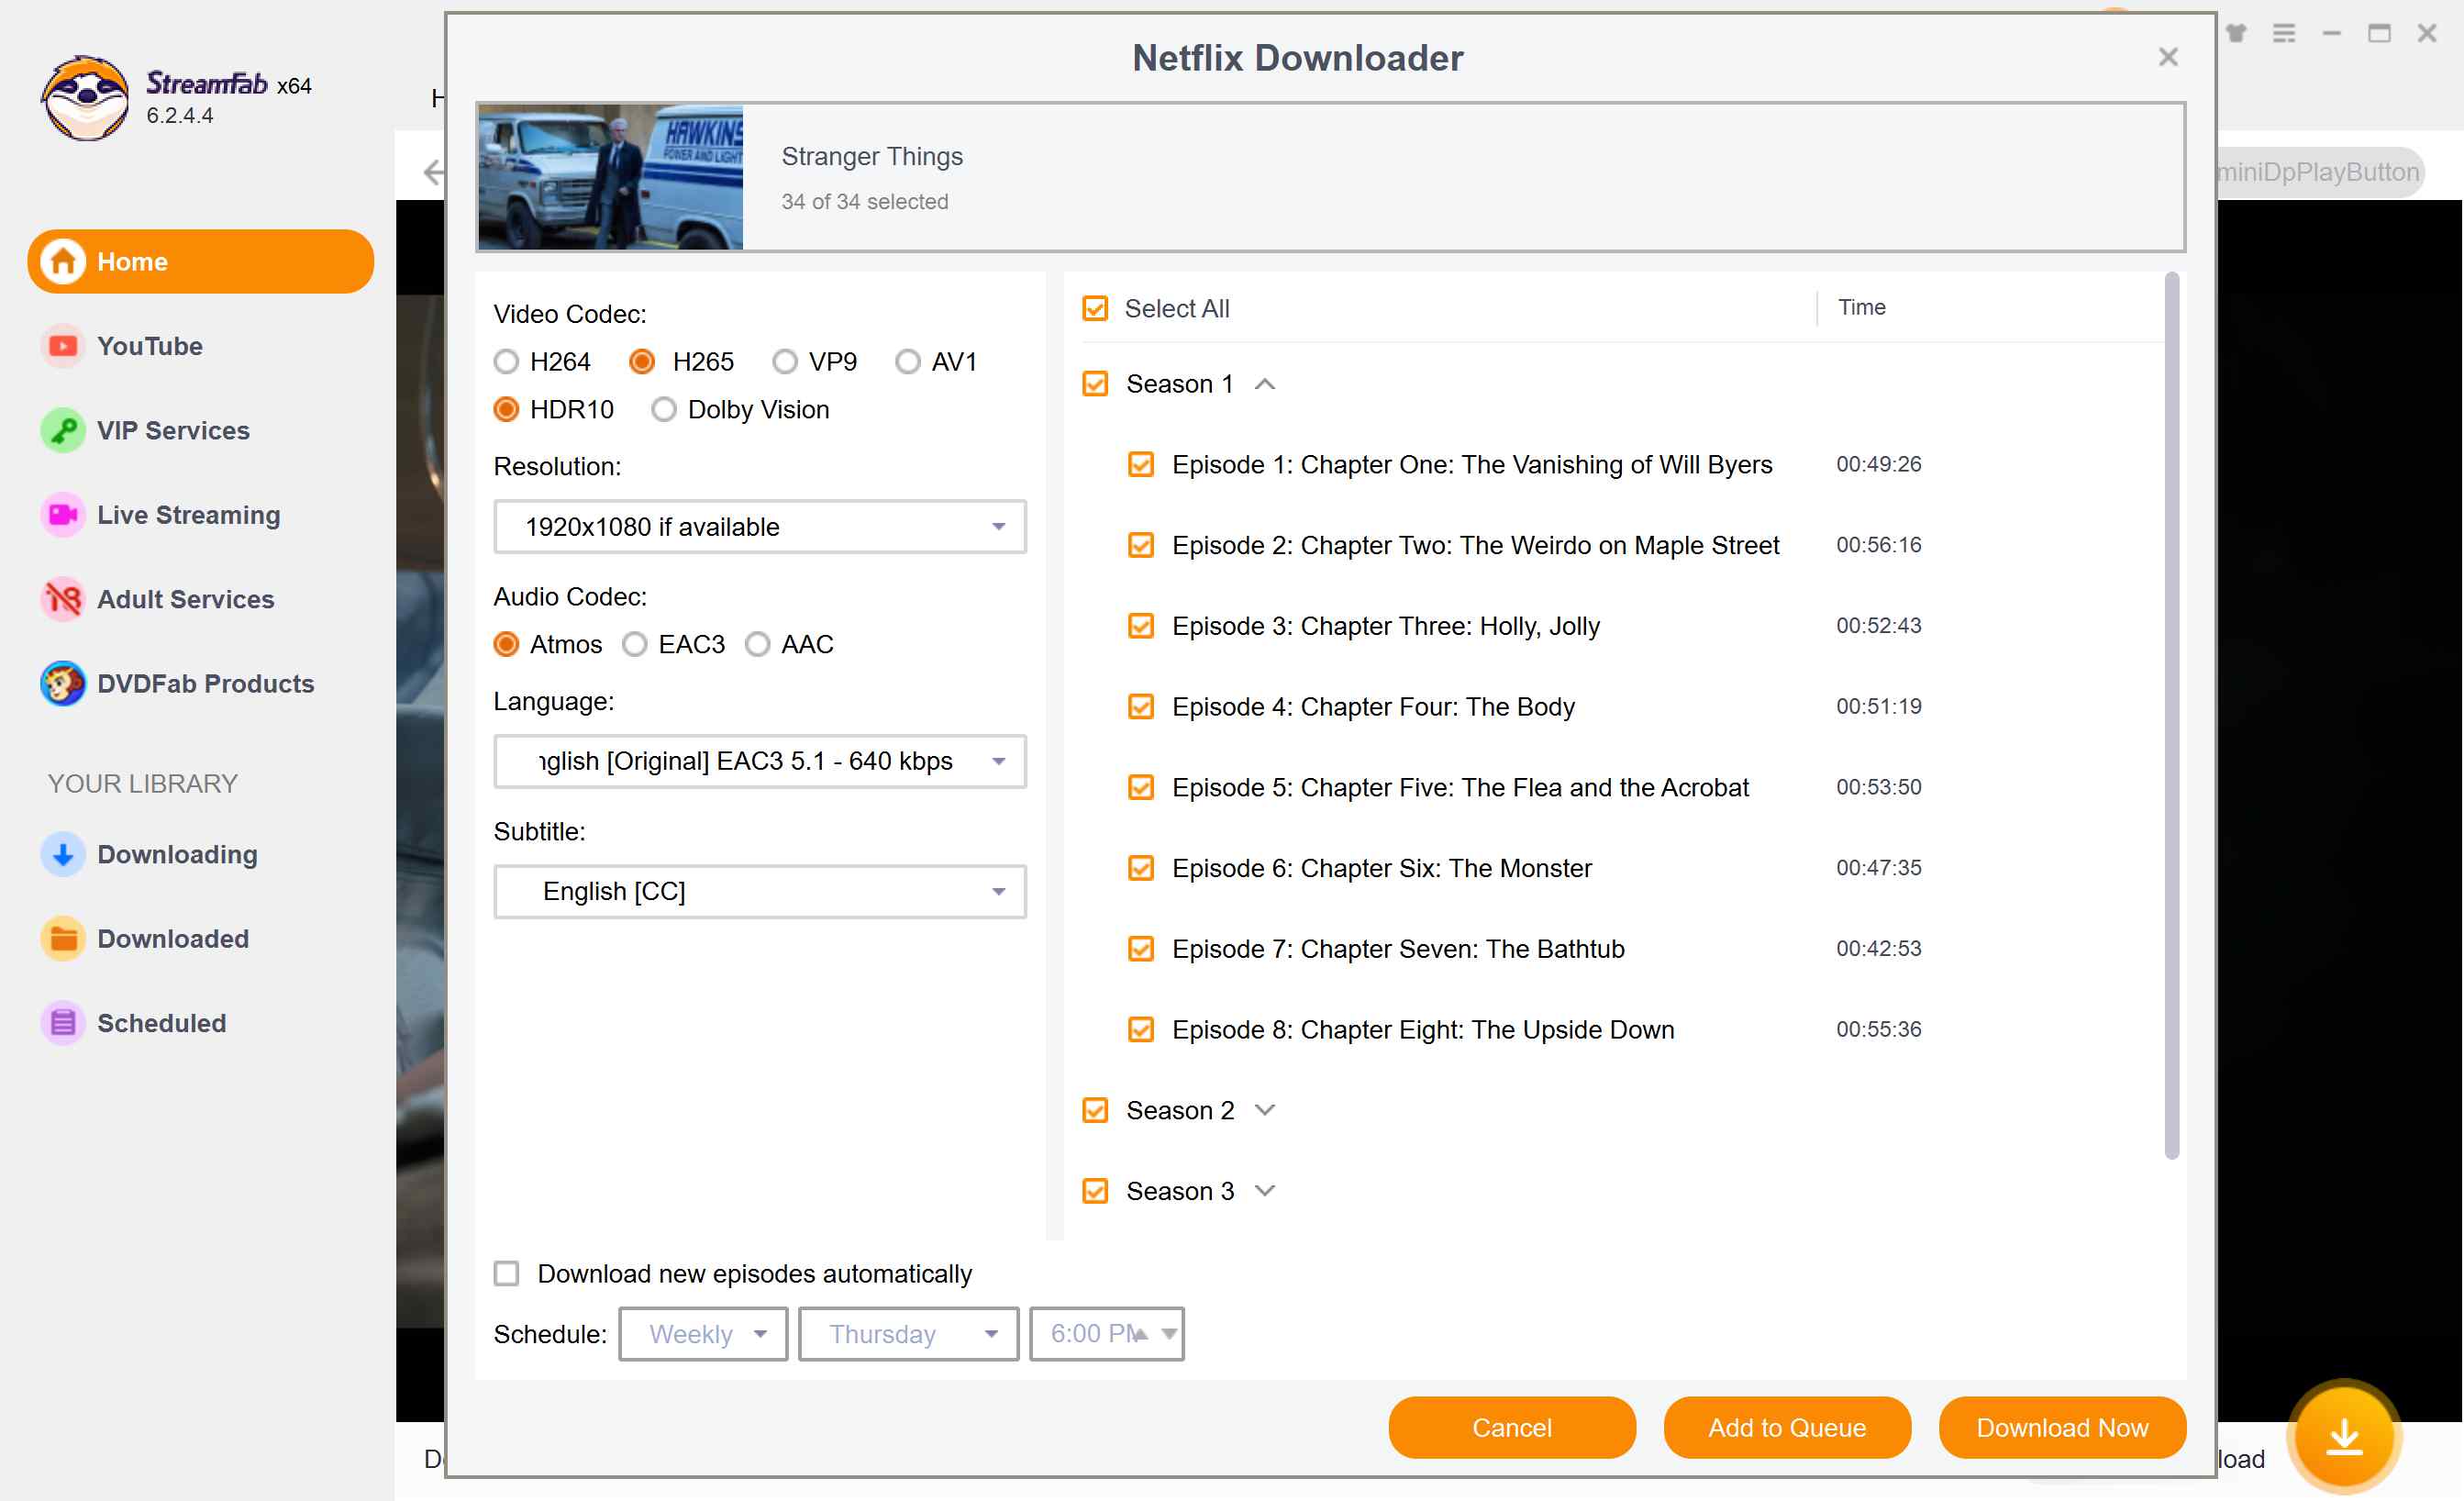
Task: Uncheck Episode 4 The Body
Action: 1141,707
